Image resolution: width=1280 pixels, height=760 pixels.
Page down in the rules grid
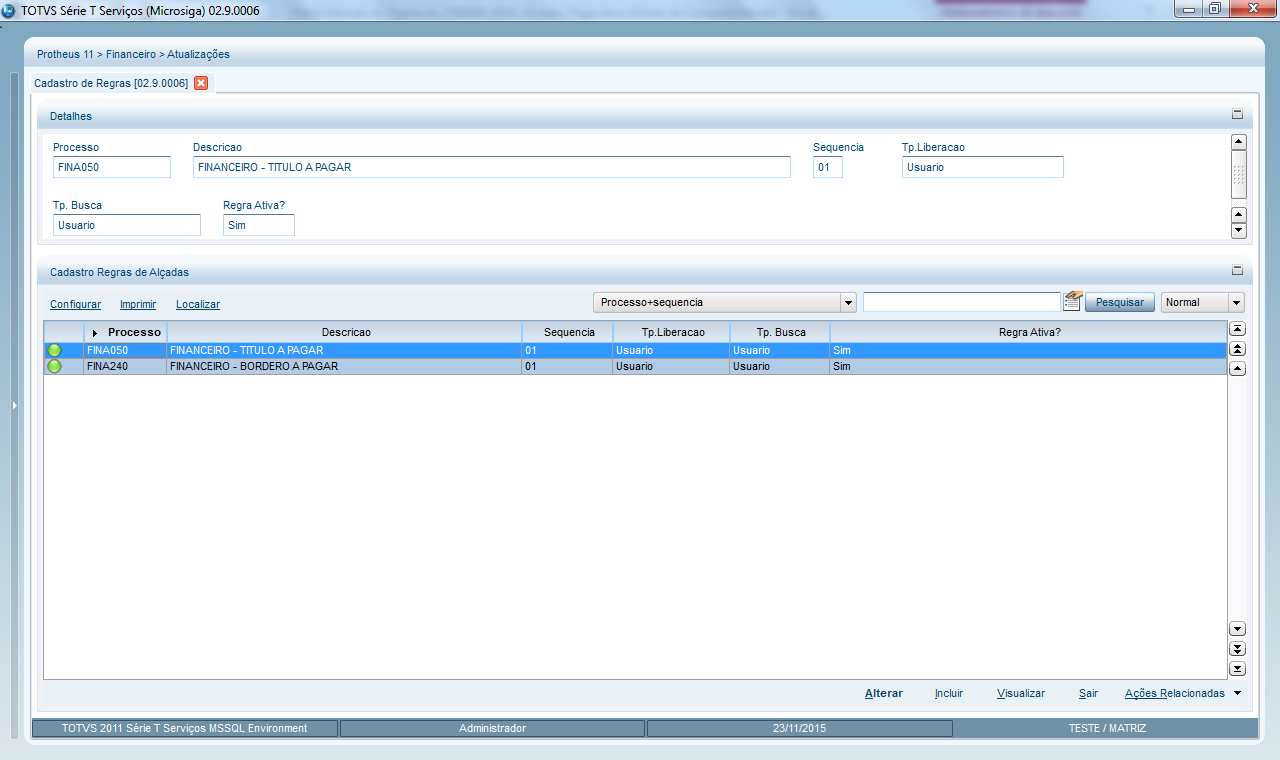(x=1237, y=649)
